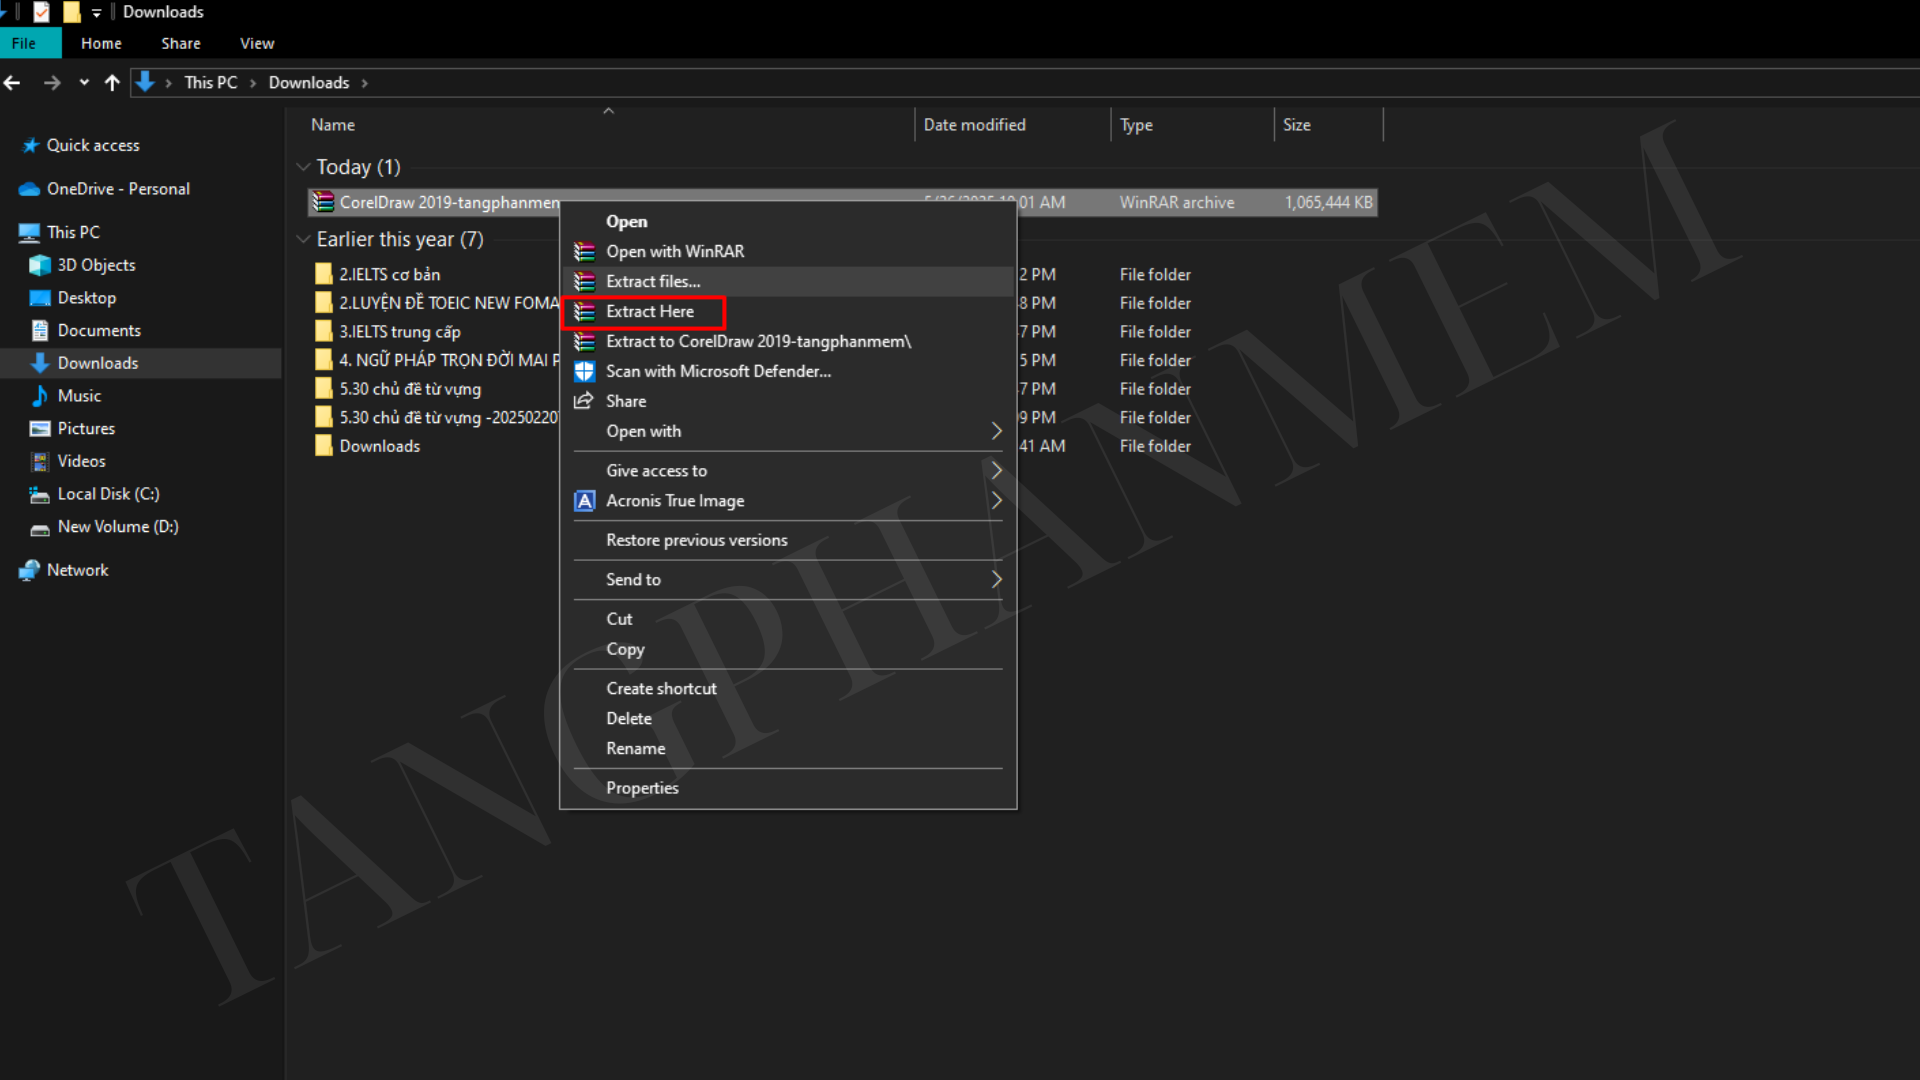Click the Music note icon in sidebar

pyautogui.click(x=40, y=396)
